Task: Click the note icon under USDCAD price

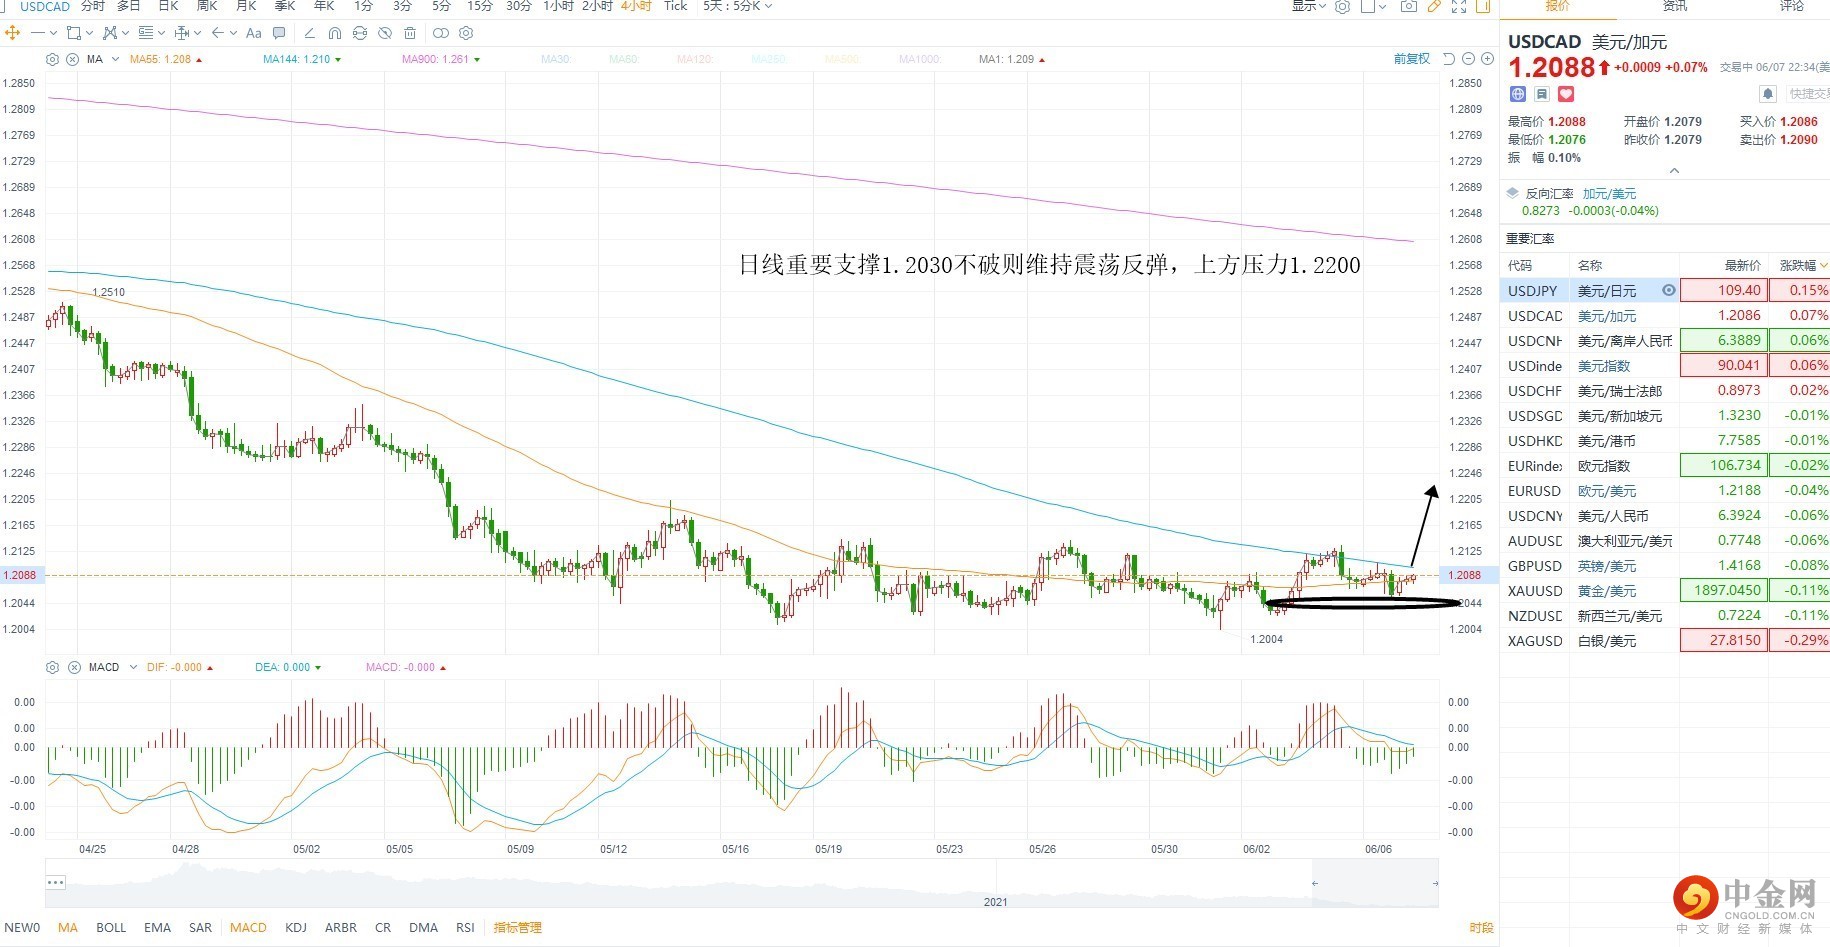Action: [1542, 94]
